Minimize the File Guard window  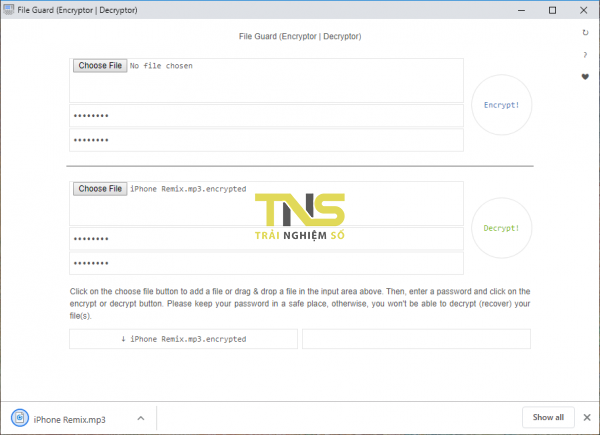coord(521,10)
